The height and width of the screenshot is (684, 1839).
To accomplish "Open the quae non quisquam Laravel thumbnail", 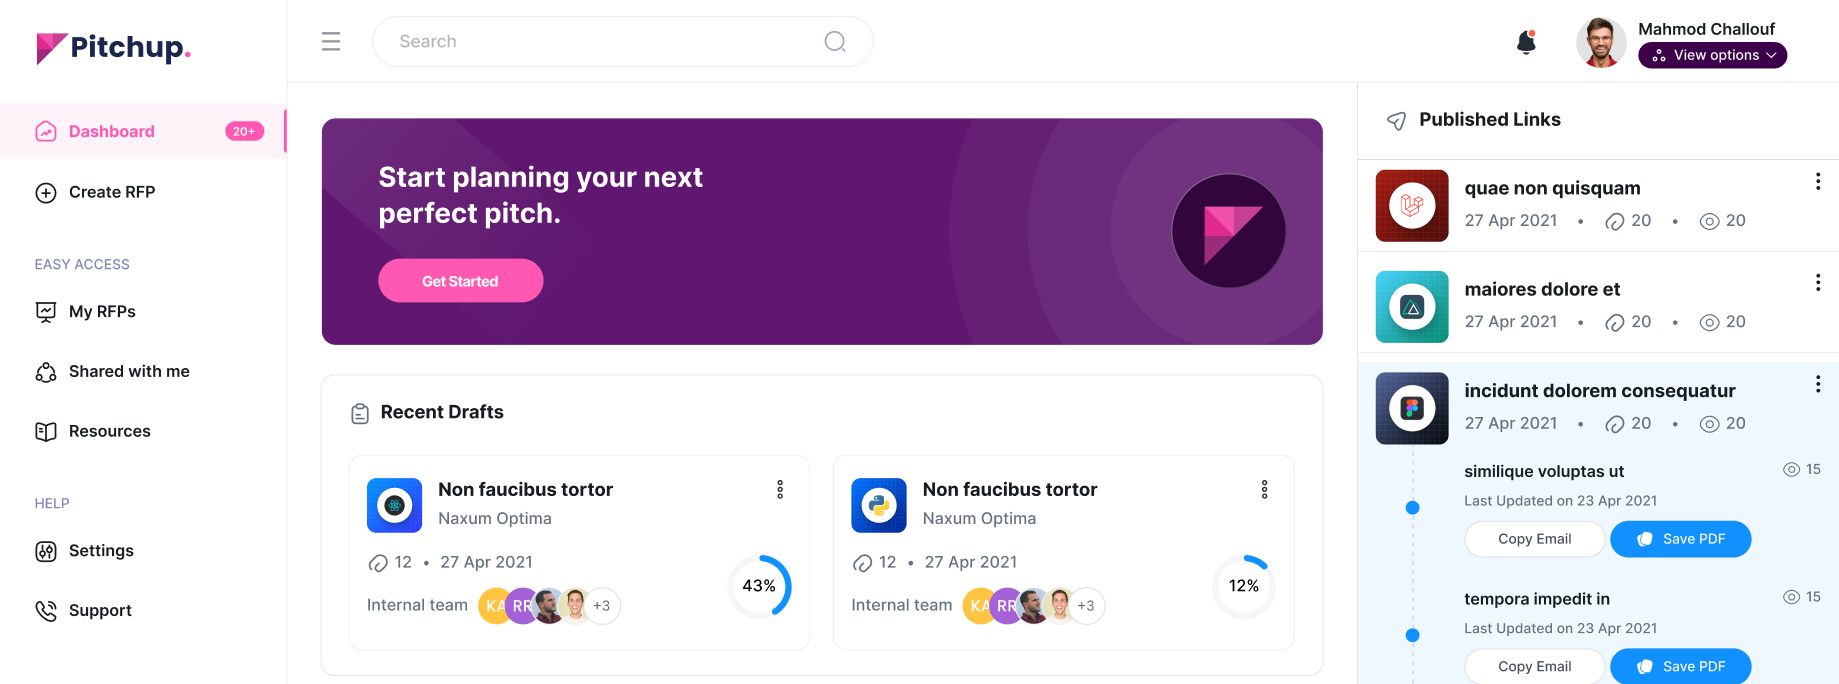I will click(1412, 206).
